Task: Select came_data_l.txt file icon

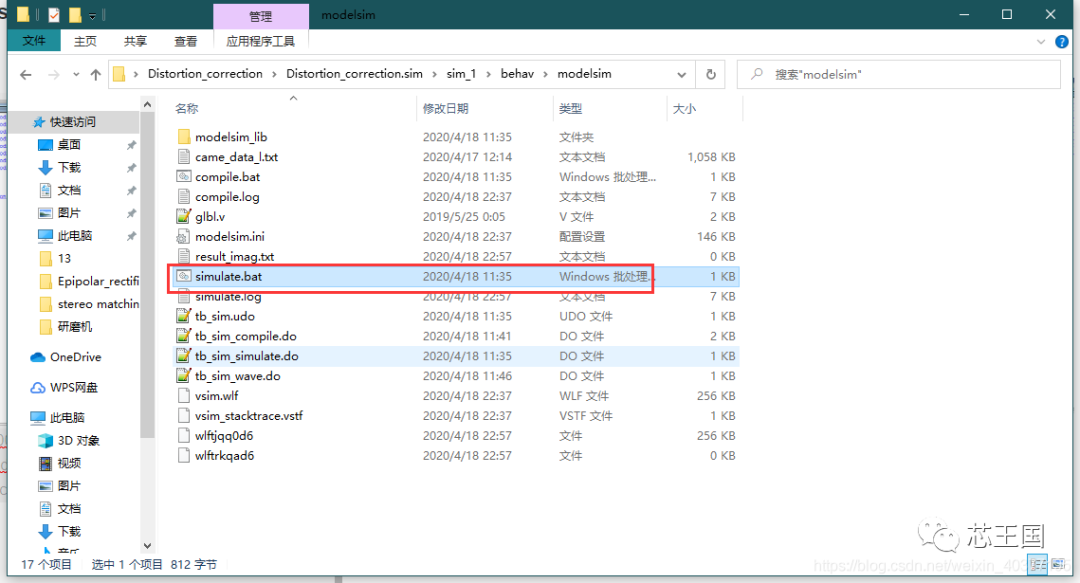Action: click(x=184, y=156)
